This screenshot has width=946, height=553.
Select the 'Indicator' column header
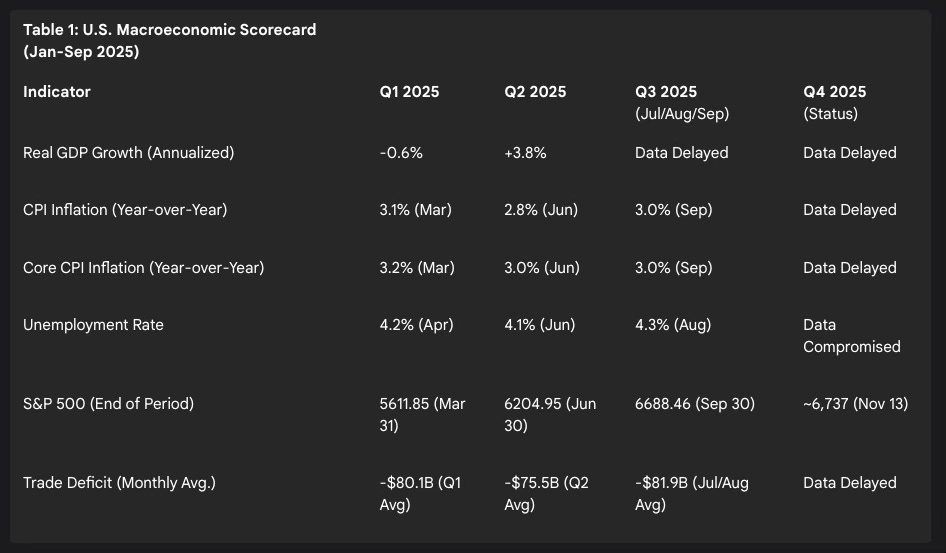pyautogui.click(x=57, y=92)
